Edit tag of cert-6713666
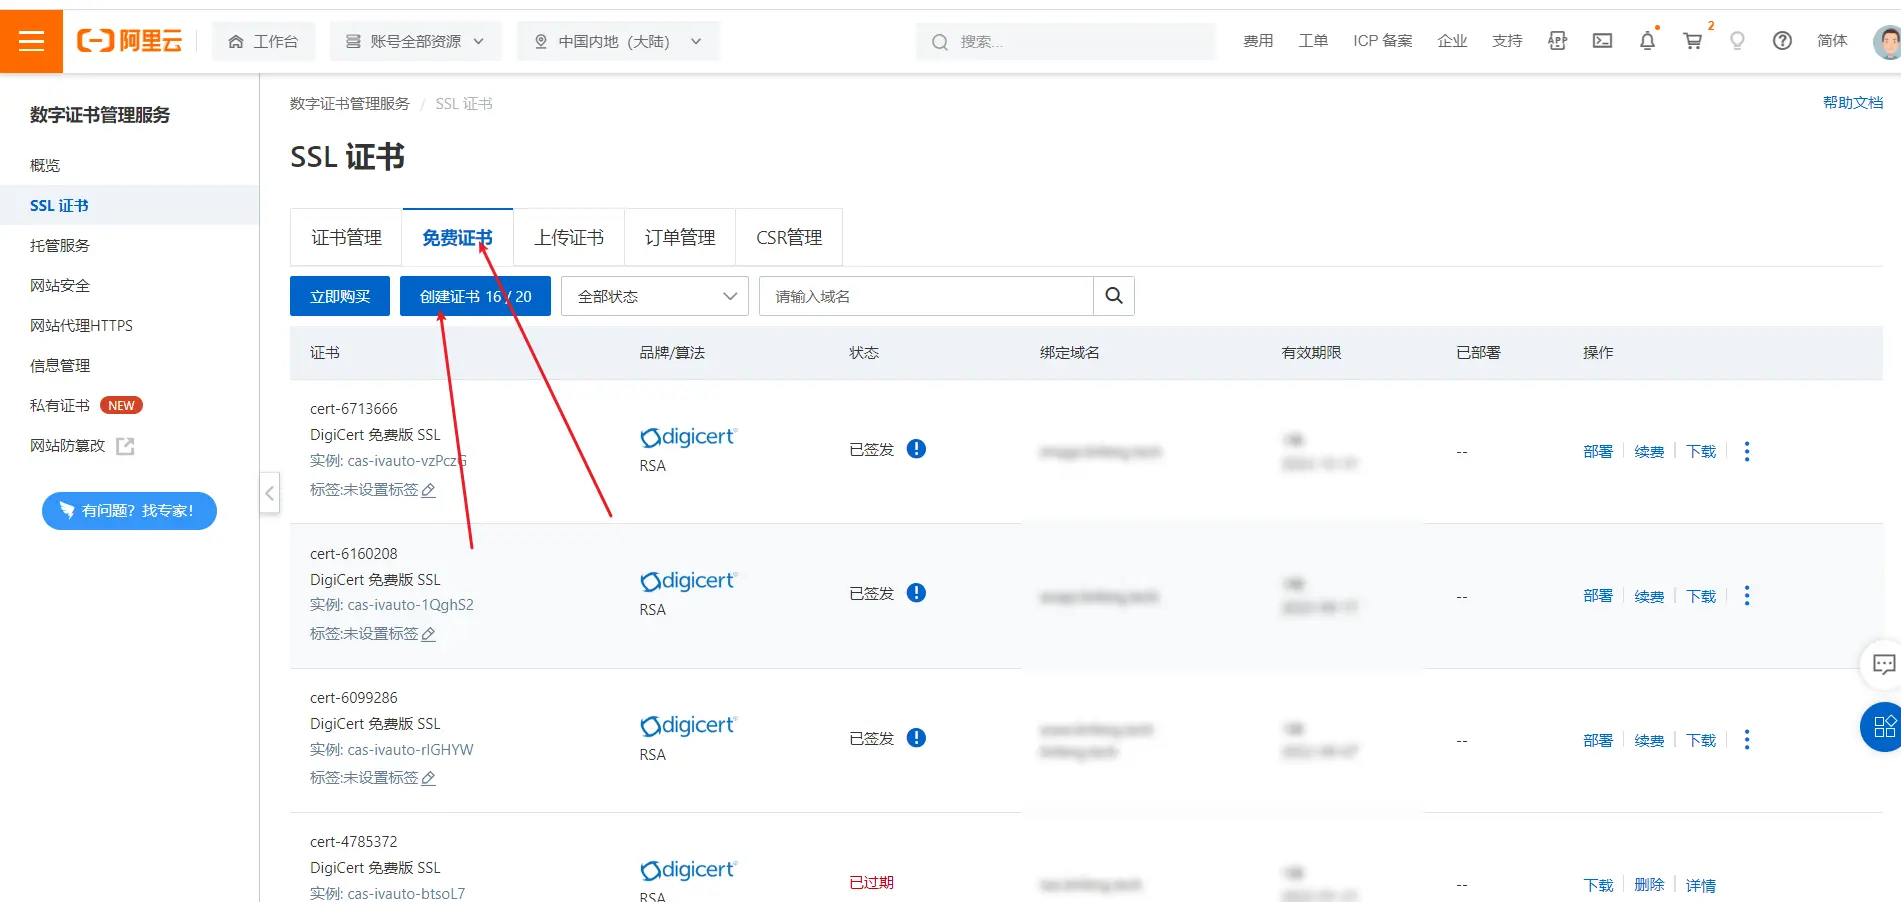 click(428, 490)
